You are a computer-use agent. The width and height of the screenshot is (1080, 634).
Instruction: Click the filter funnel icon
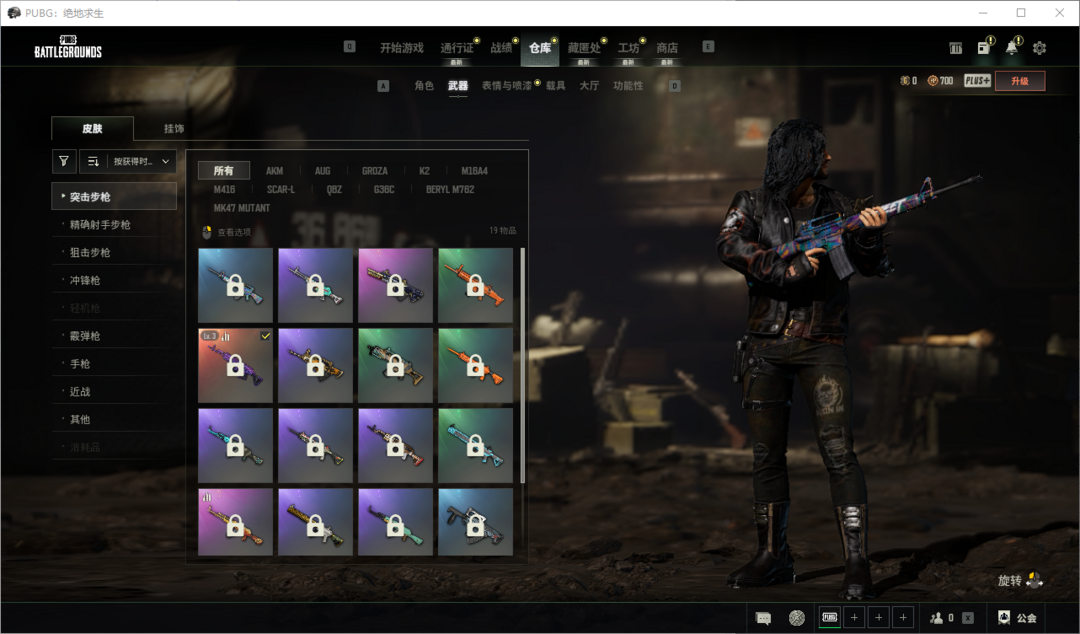64,161
